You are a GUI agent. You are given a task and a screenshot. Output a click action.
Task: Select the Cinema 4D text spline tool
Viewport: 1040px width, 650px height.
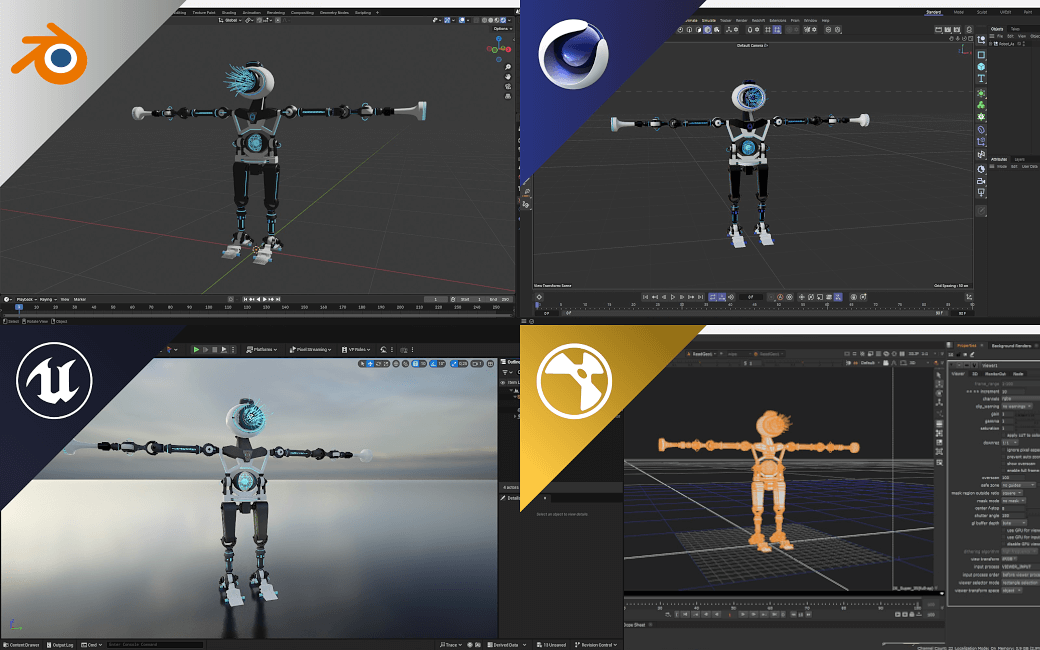[x=981, y=78]
